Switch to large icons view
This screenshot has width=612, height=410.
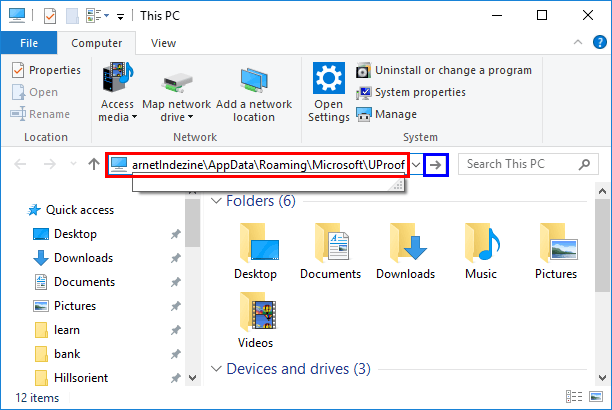coord(596,397)
